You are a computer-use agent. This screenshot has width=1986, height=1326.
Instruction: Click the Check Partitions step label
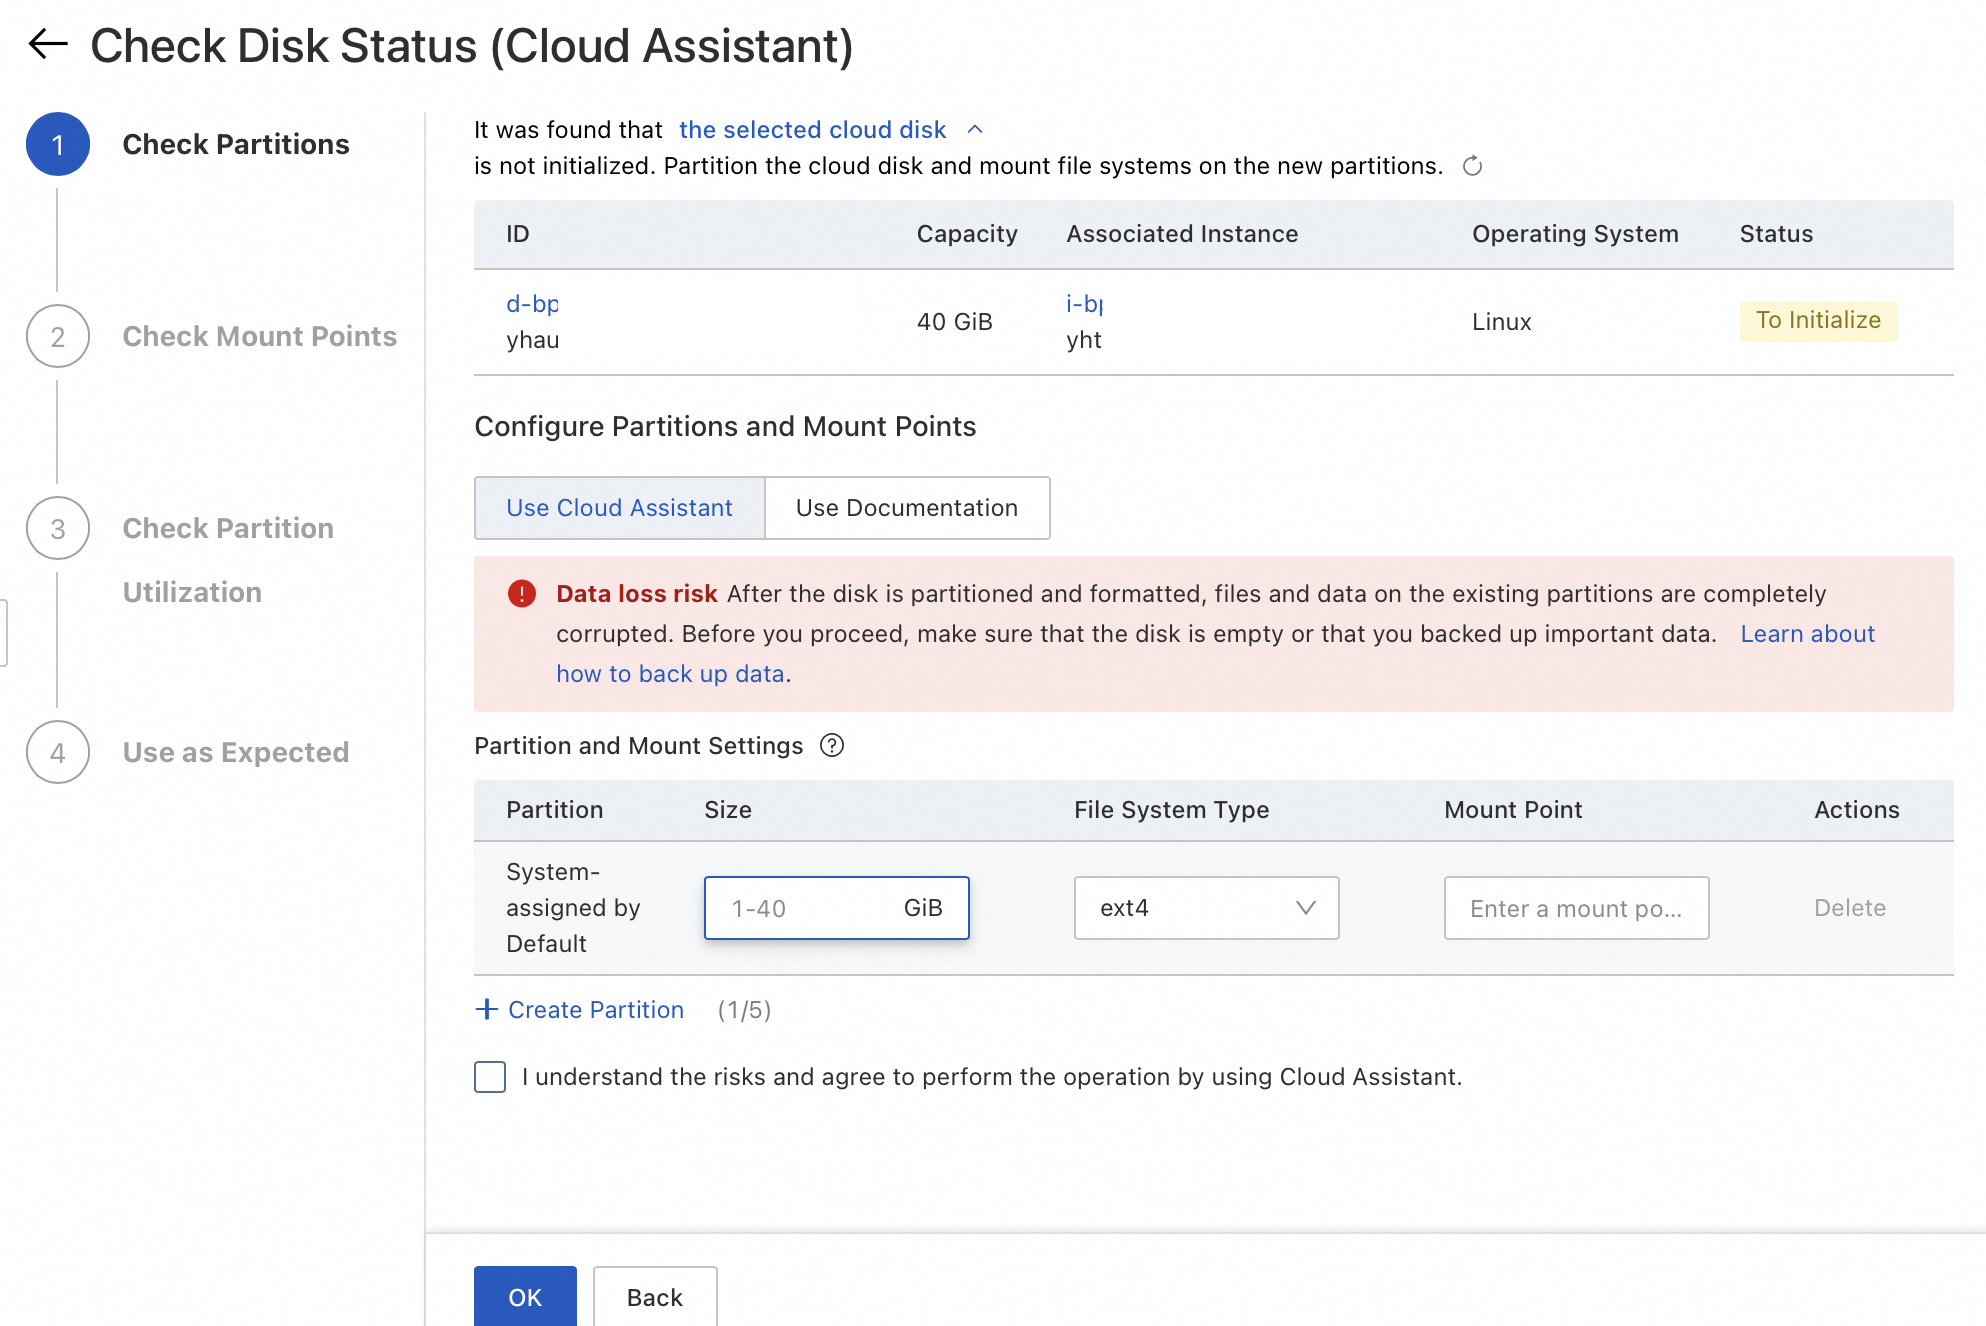tap(236, 144)
